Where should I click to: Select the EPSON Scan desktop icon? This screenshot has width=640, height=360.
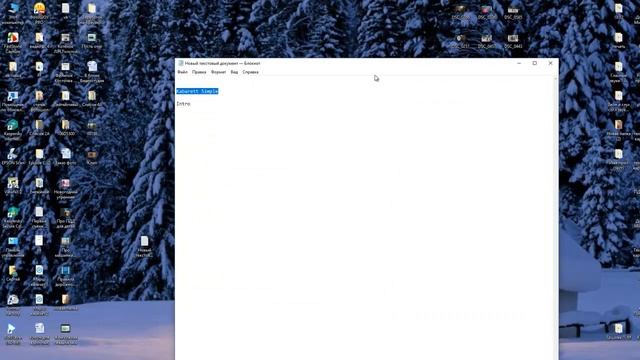click(x=13, y=156)
